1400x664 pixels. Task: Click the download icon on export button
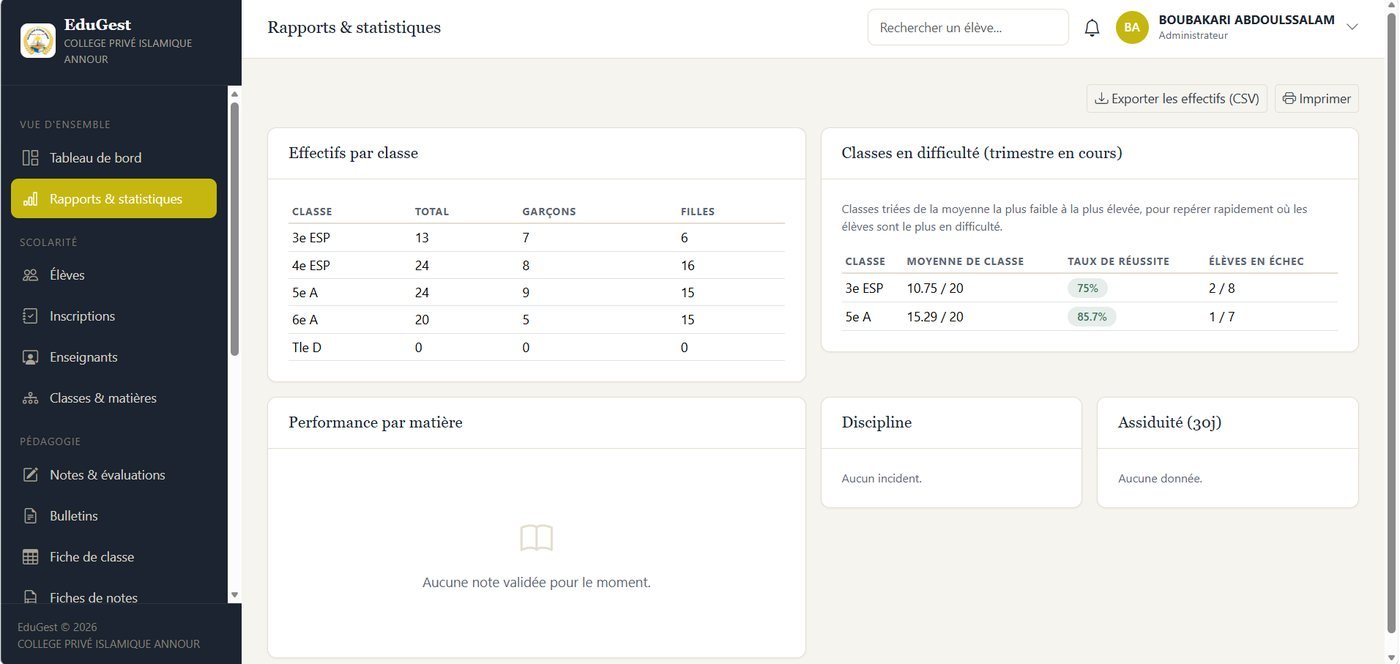click(1102, 99)
